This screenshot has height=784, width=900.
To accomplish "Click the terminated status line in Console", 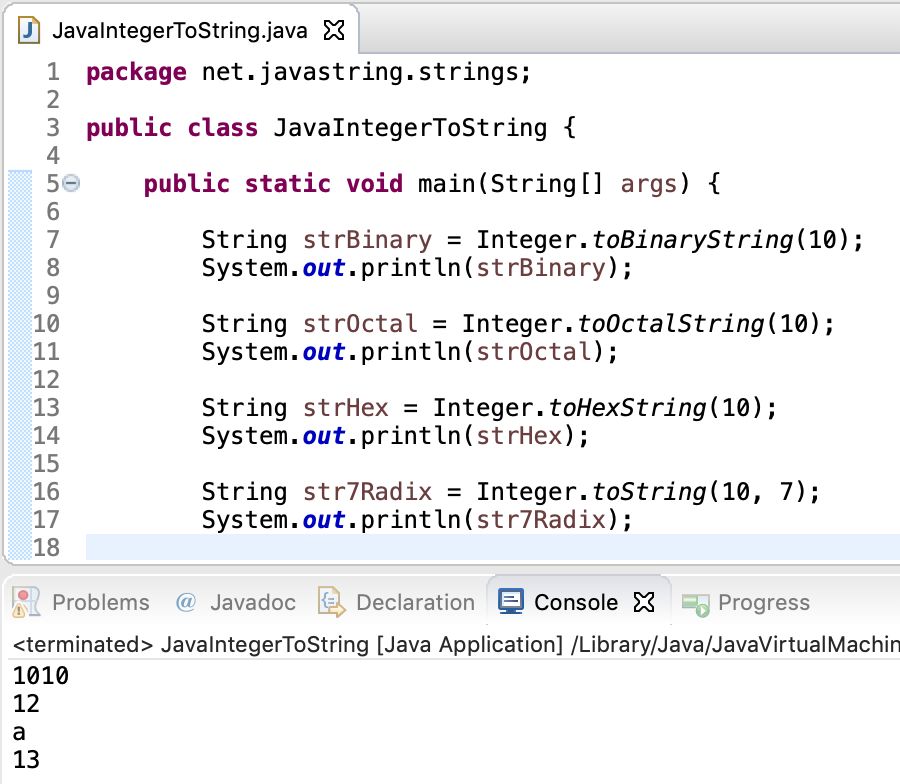I will coord(300,645).
